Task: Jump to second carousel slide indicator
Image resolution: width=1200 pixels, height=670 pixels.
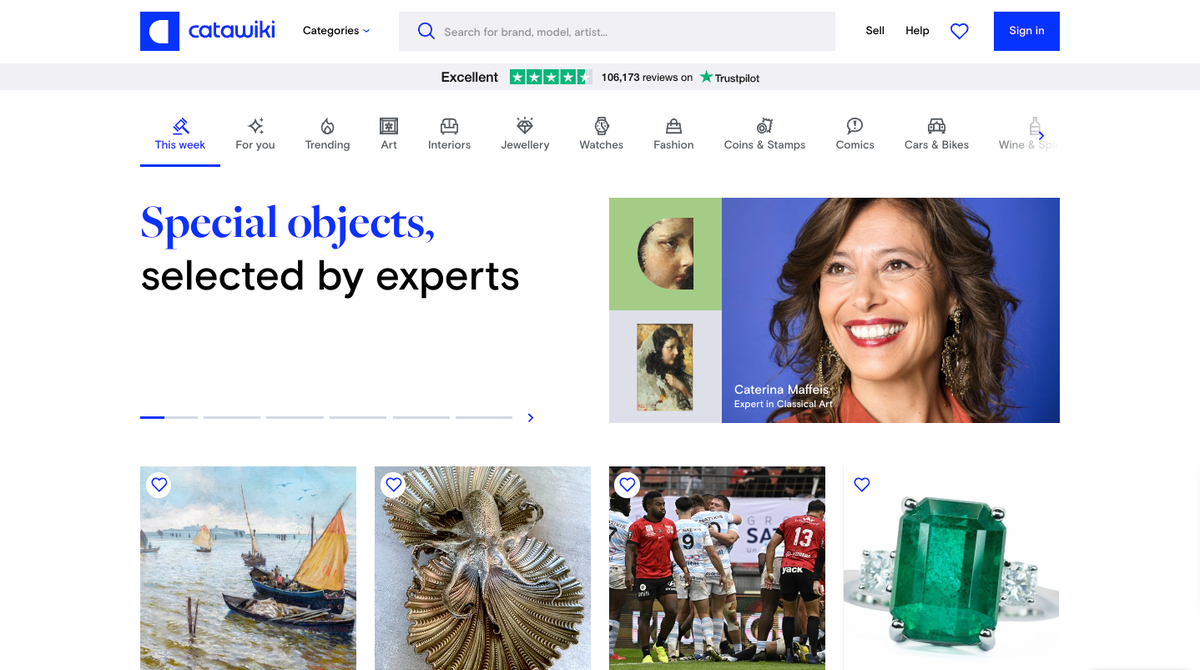Action: click(x=232, y=417)
